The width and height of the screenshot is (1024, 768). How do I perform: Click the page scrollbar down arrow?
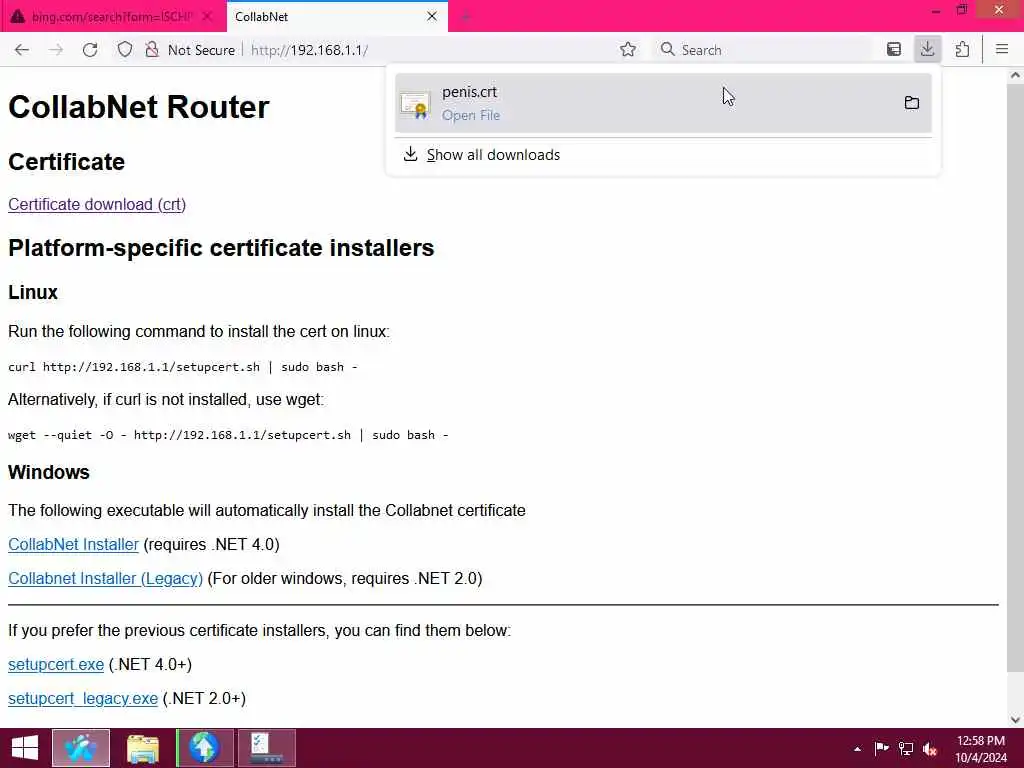pos(1015,720)
